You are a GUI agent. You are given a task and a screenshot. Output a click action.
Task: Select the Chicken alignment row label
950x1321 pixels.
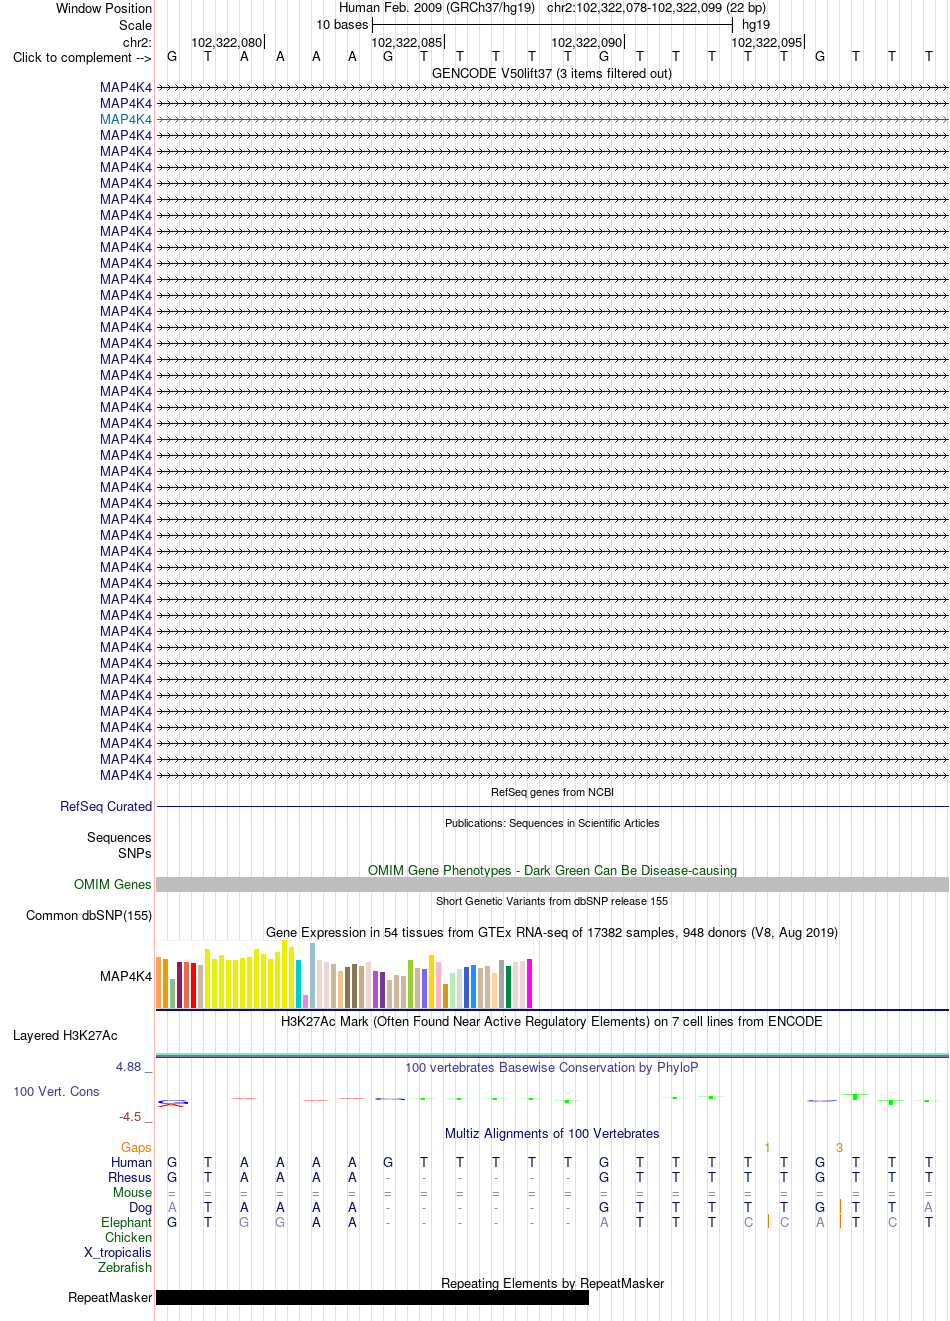128,1237
